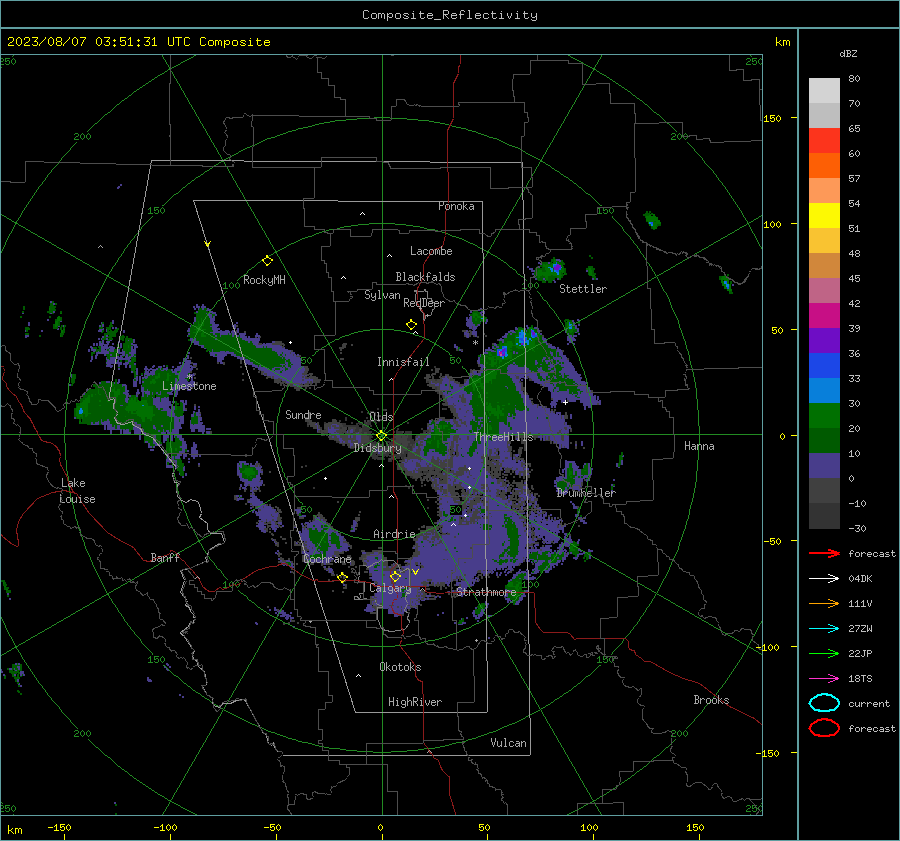Click the Sylvan map label
Screen dimensions: 900x841
coord(382,295)
